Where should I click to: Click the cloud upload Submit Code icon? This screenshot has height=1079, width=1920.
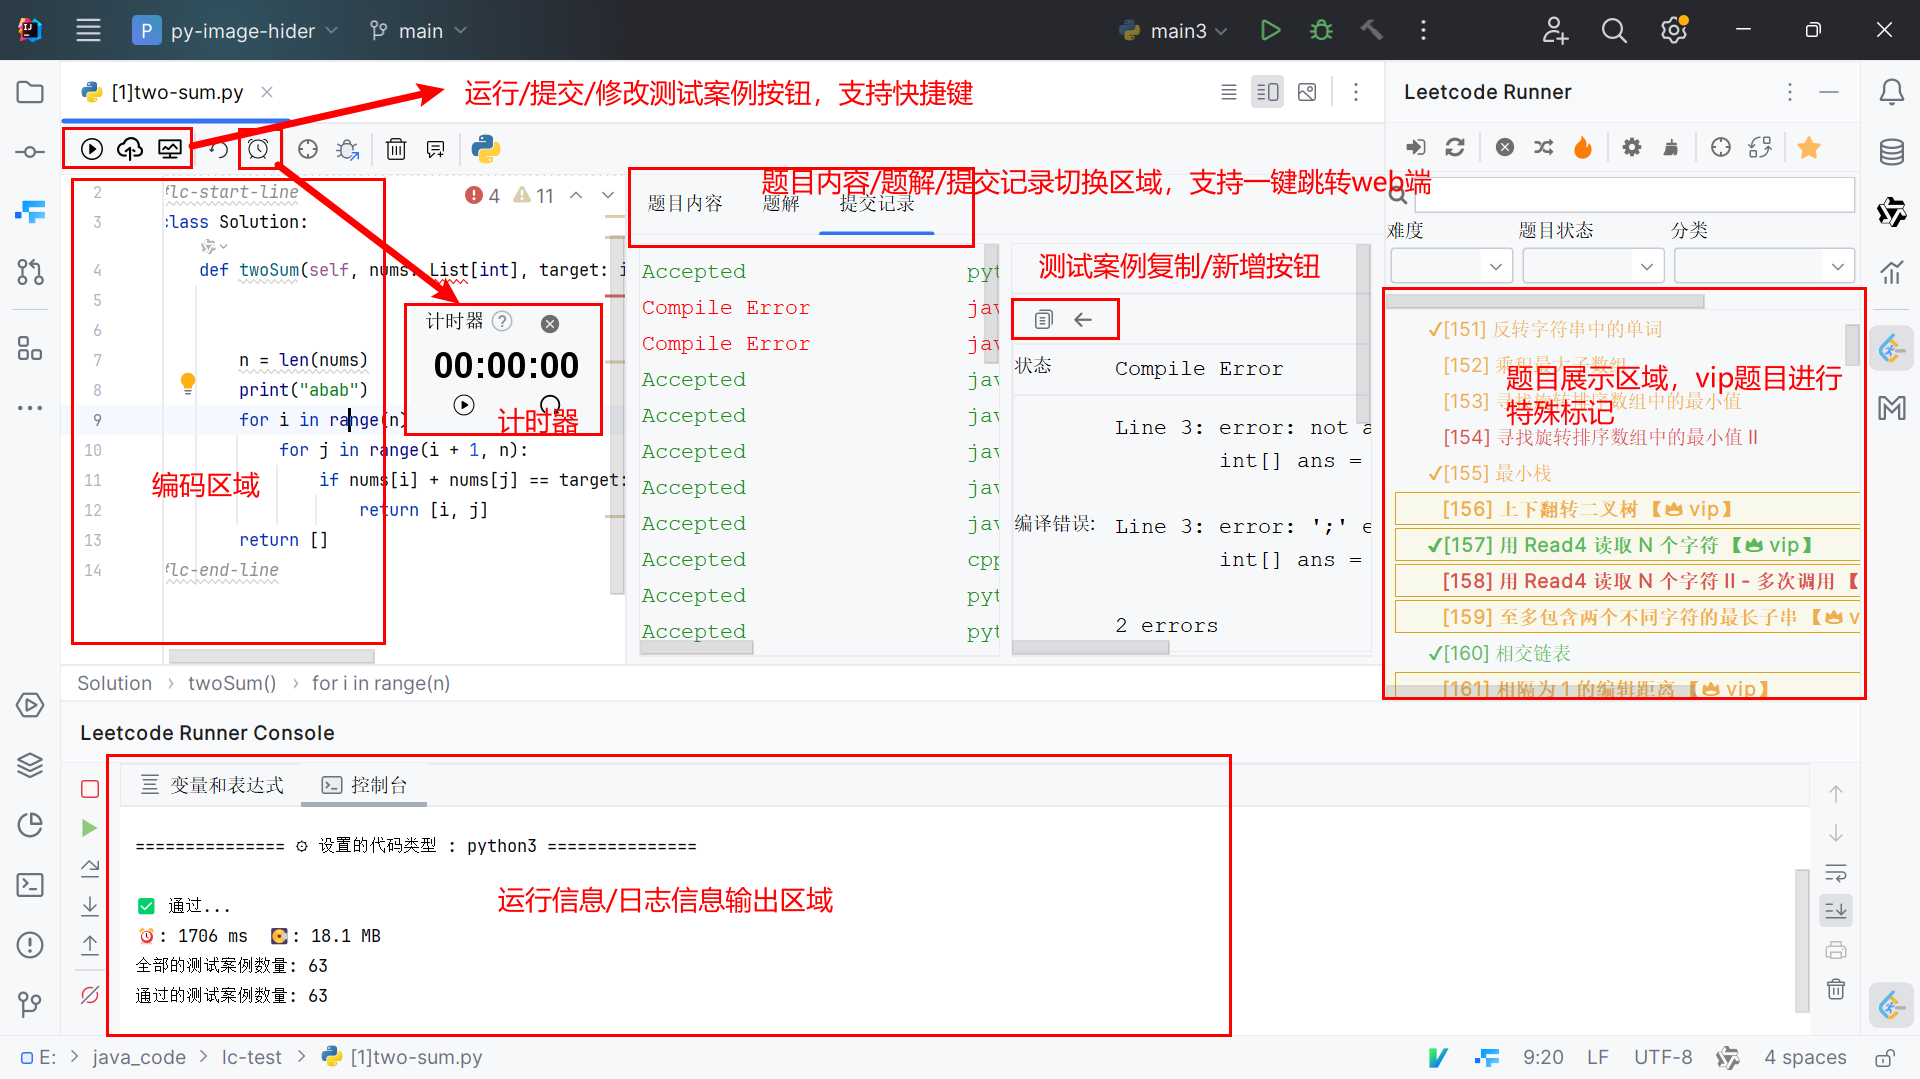tap(130, 149)
